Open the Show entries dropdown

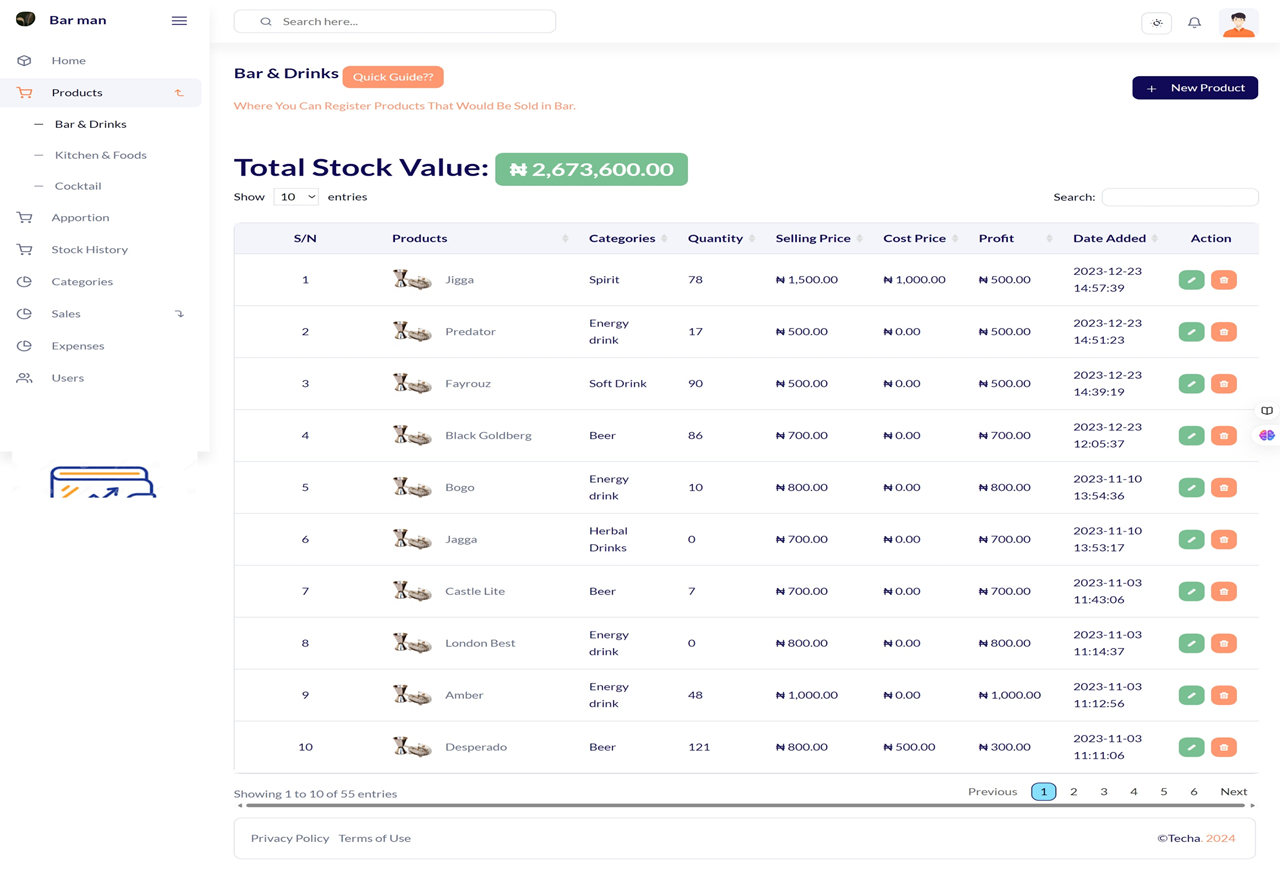296,196
